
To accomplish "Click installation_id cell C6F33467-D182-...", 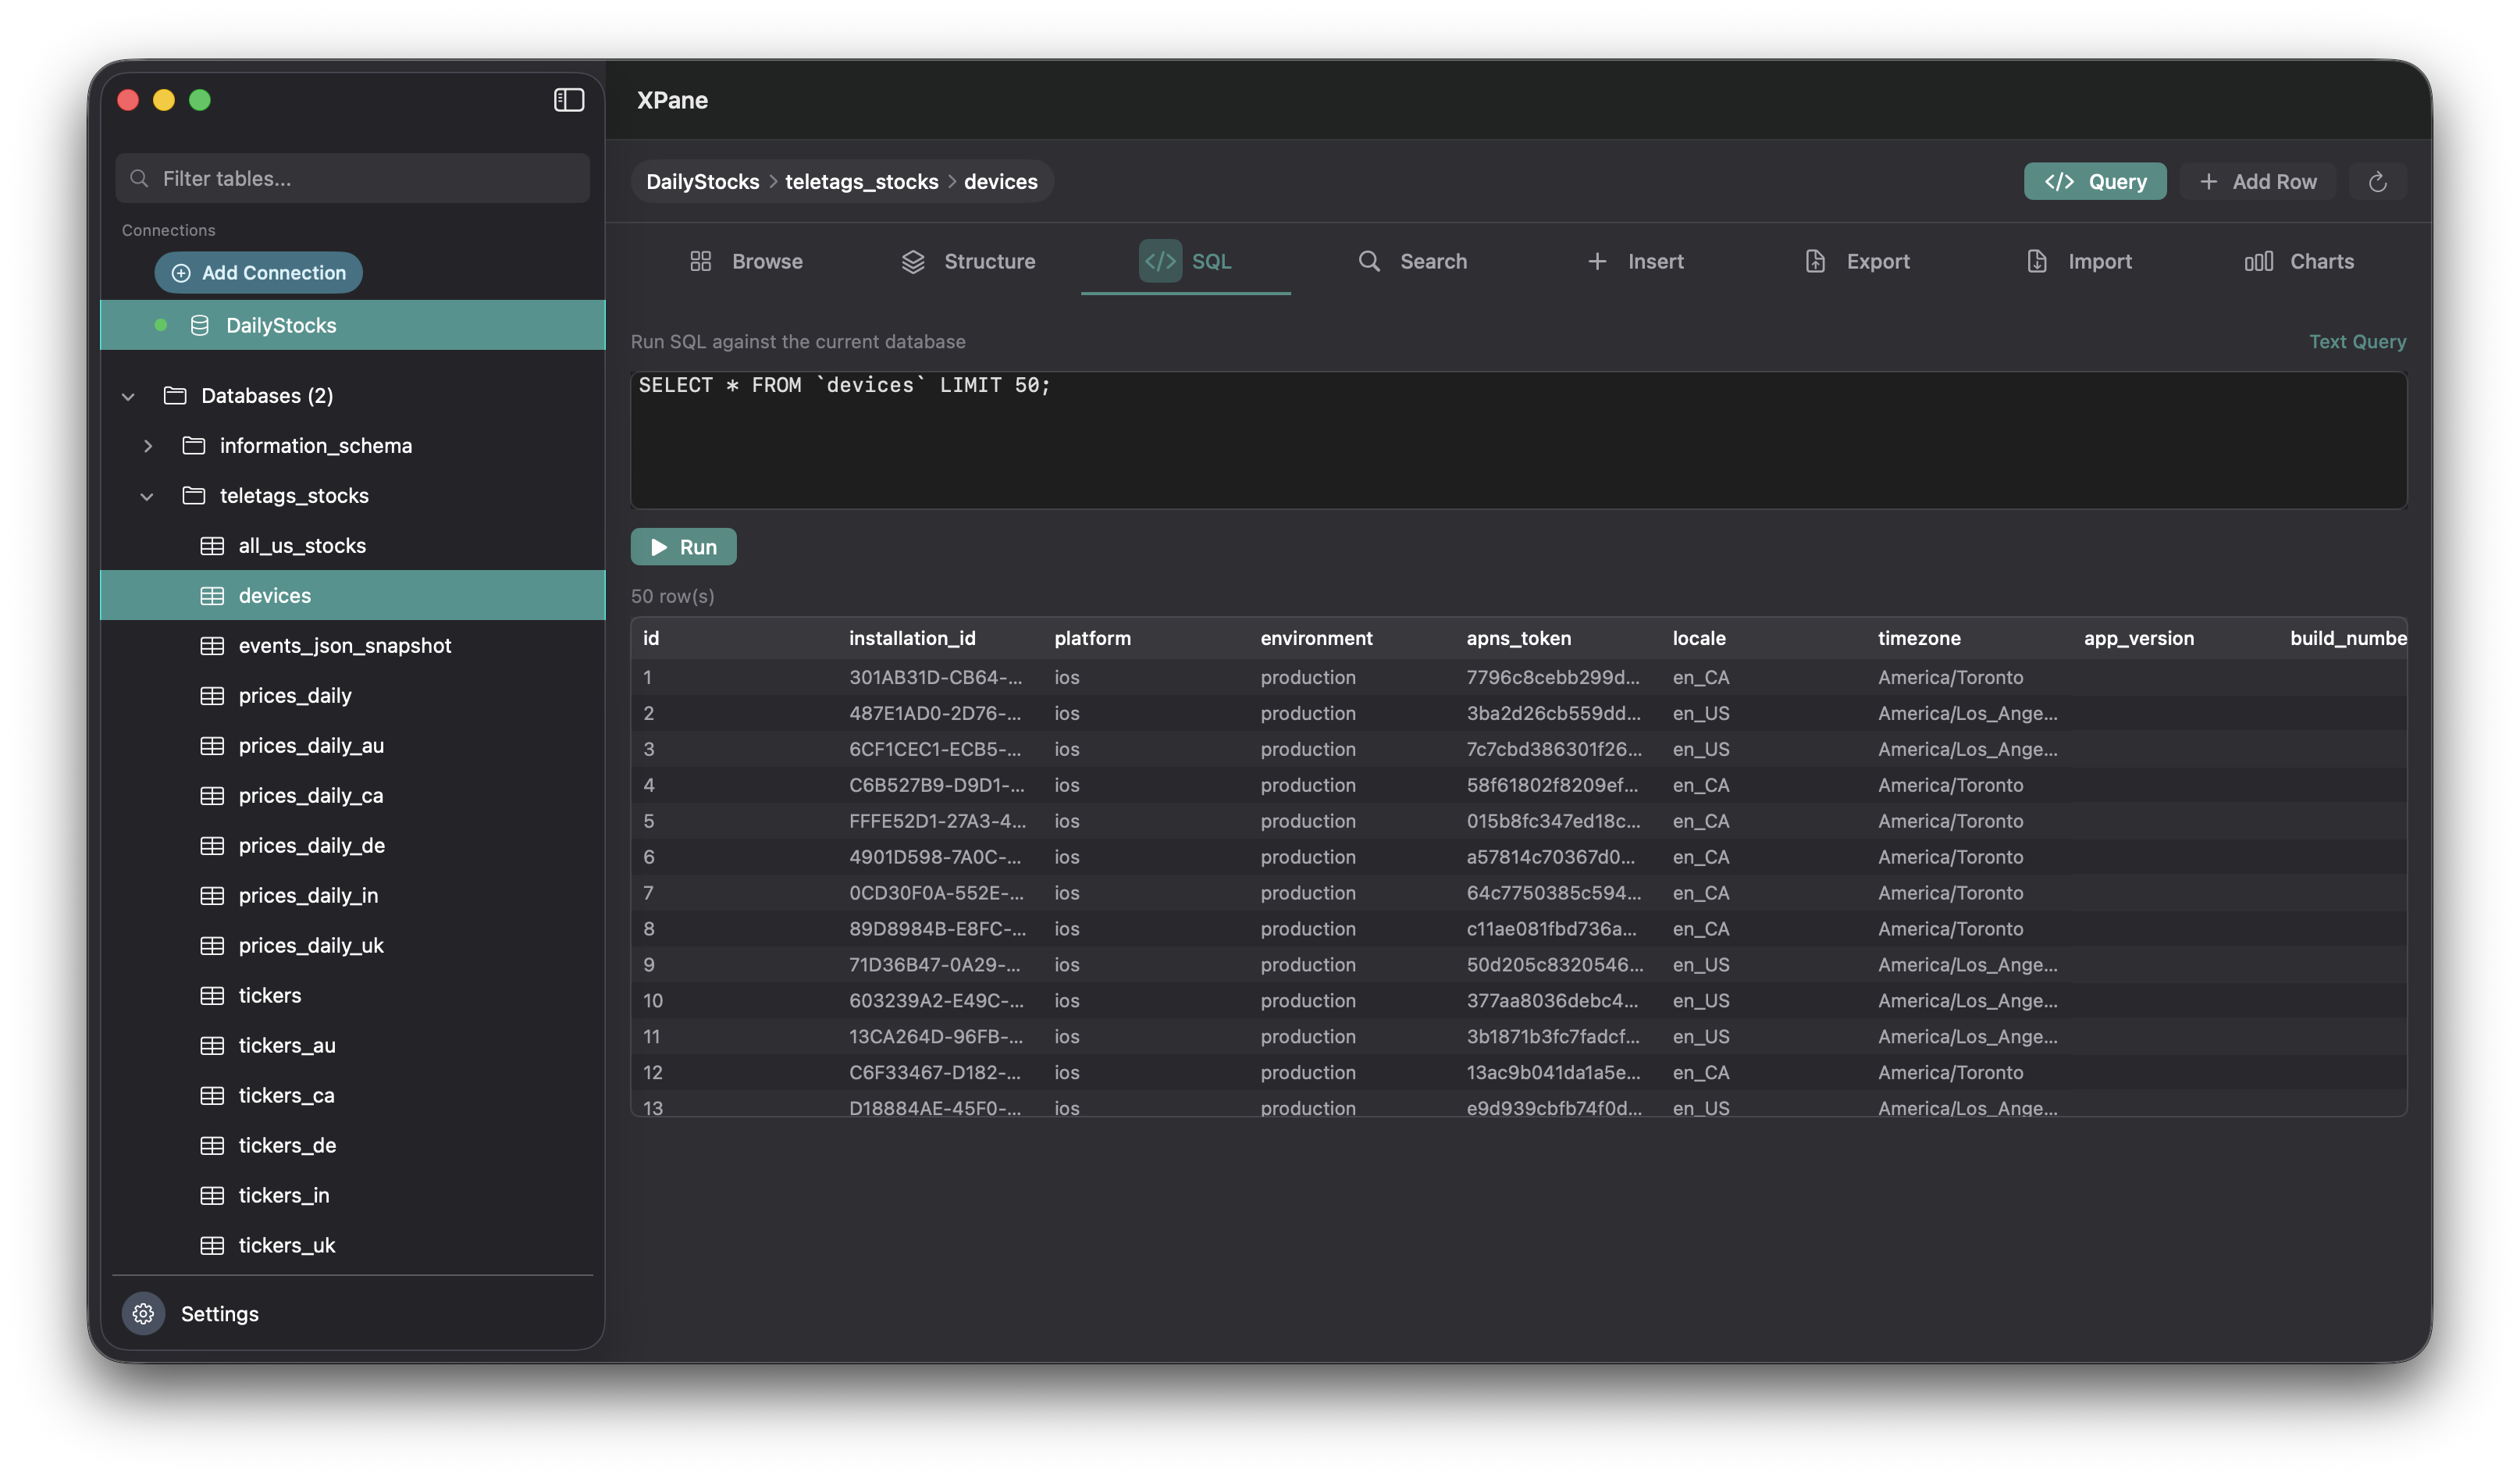I will coord(936,1073).
